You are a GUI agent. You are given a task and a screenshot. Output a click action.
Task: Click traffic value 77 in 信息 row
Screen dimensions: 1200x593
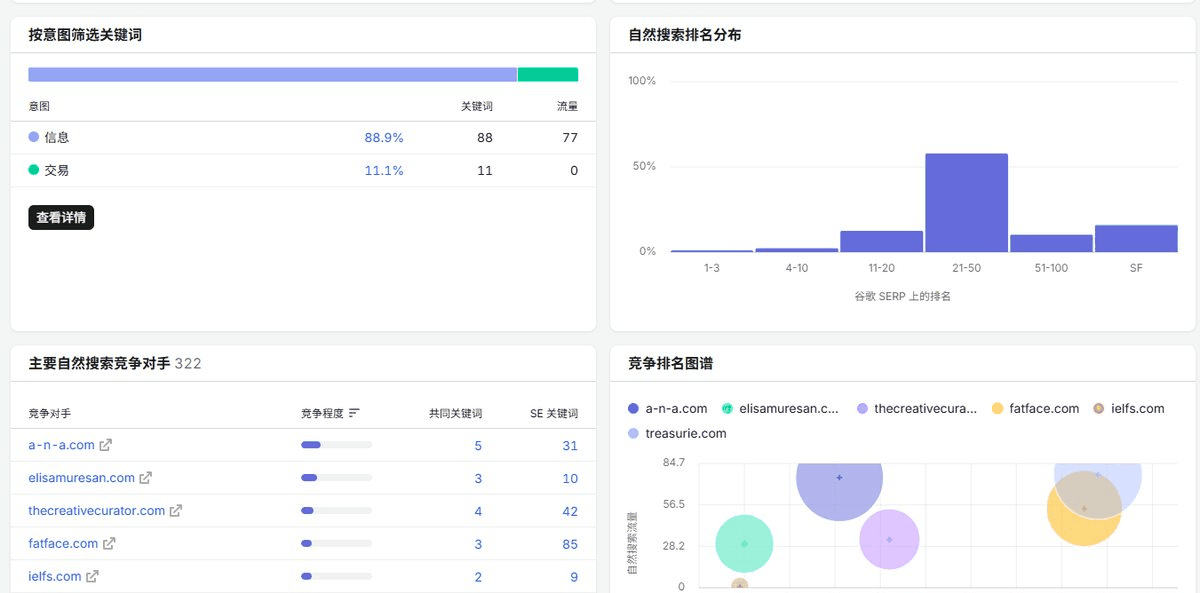(x=570, y=138)
